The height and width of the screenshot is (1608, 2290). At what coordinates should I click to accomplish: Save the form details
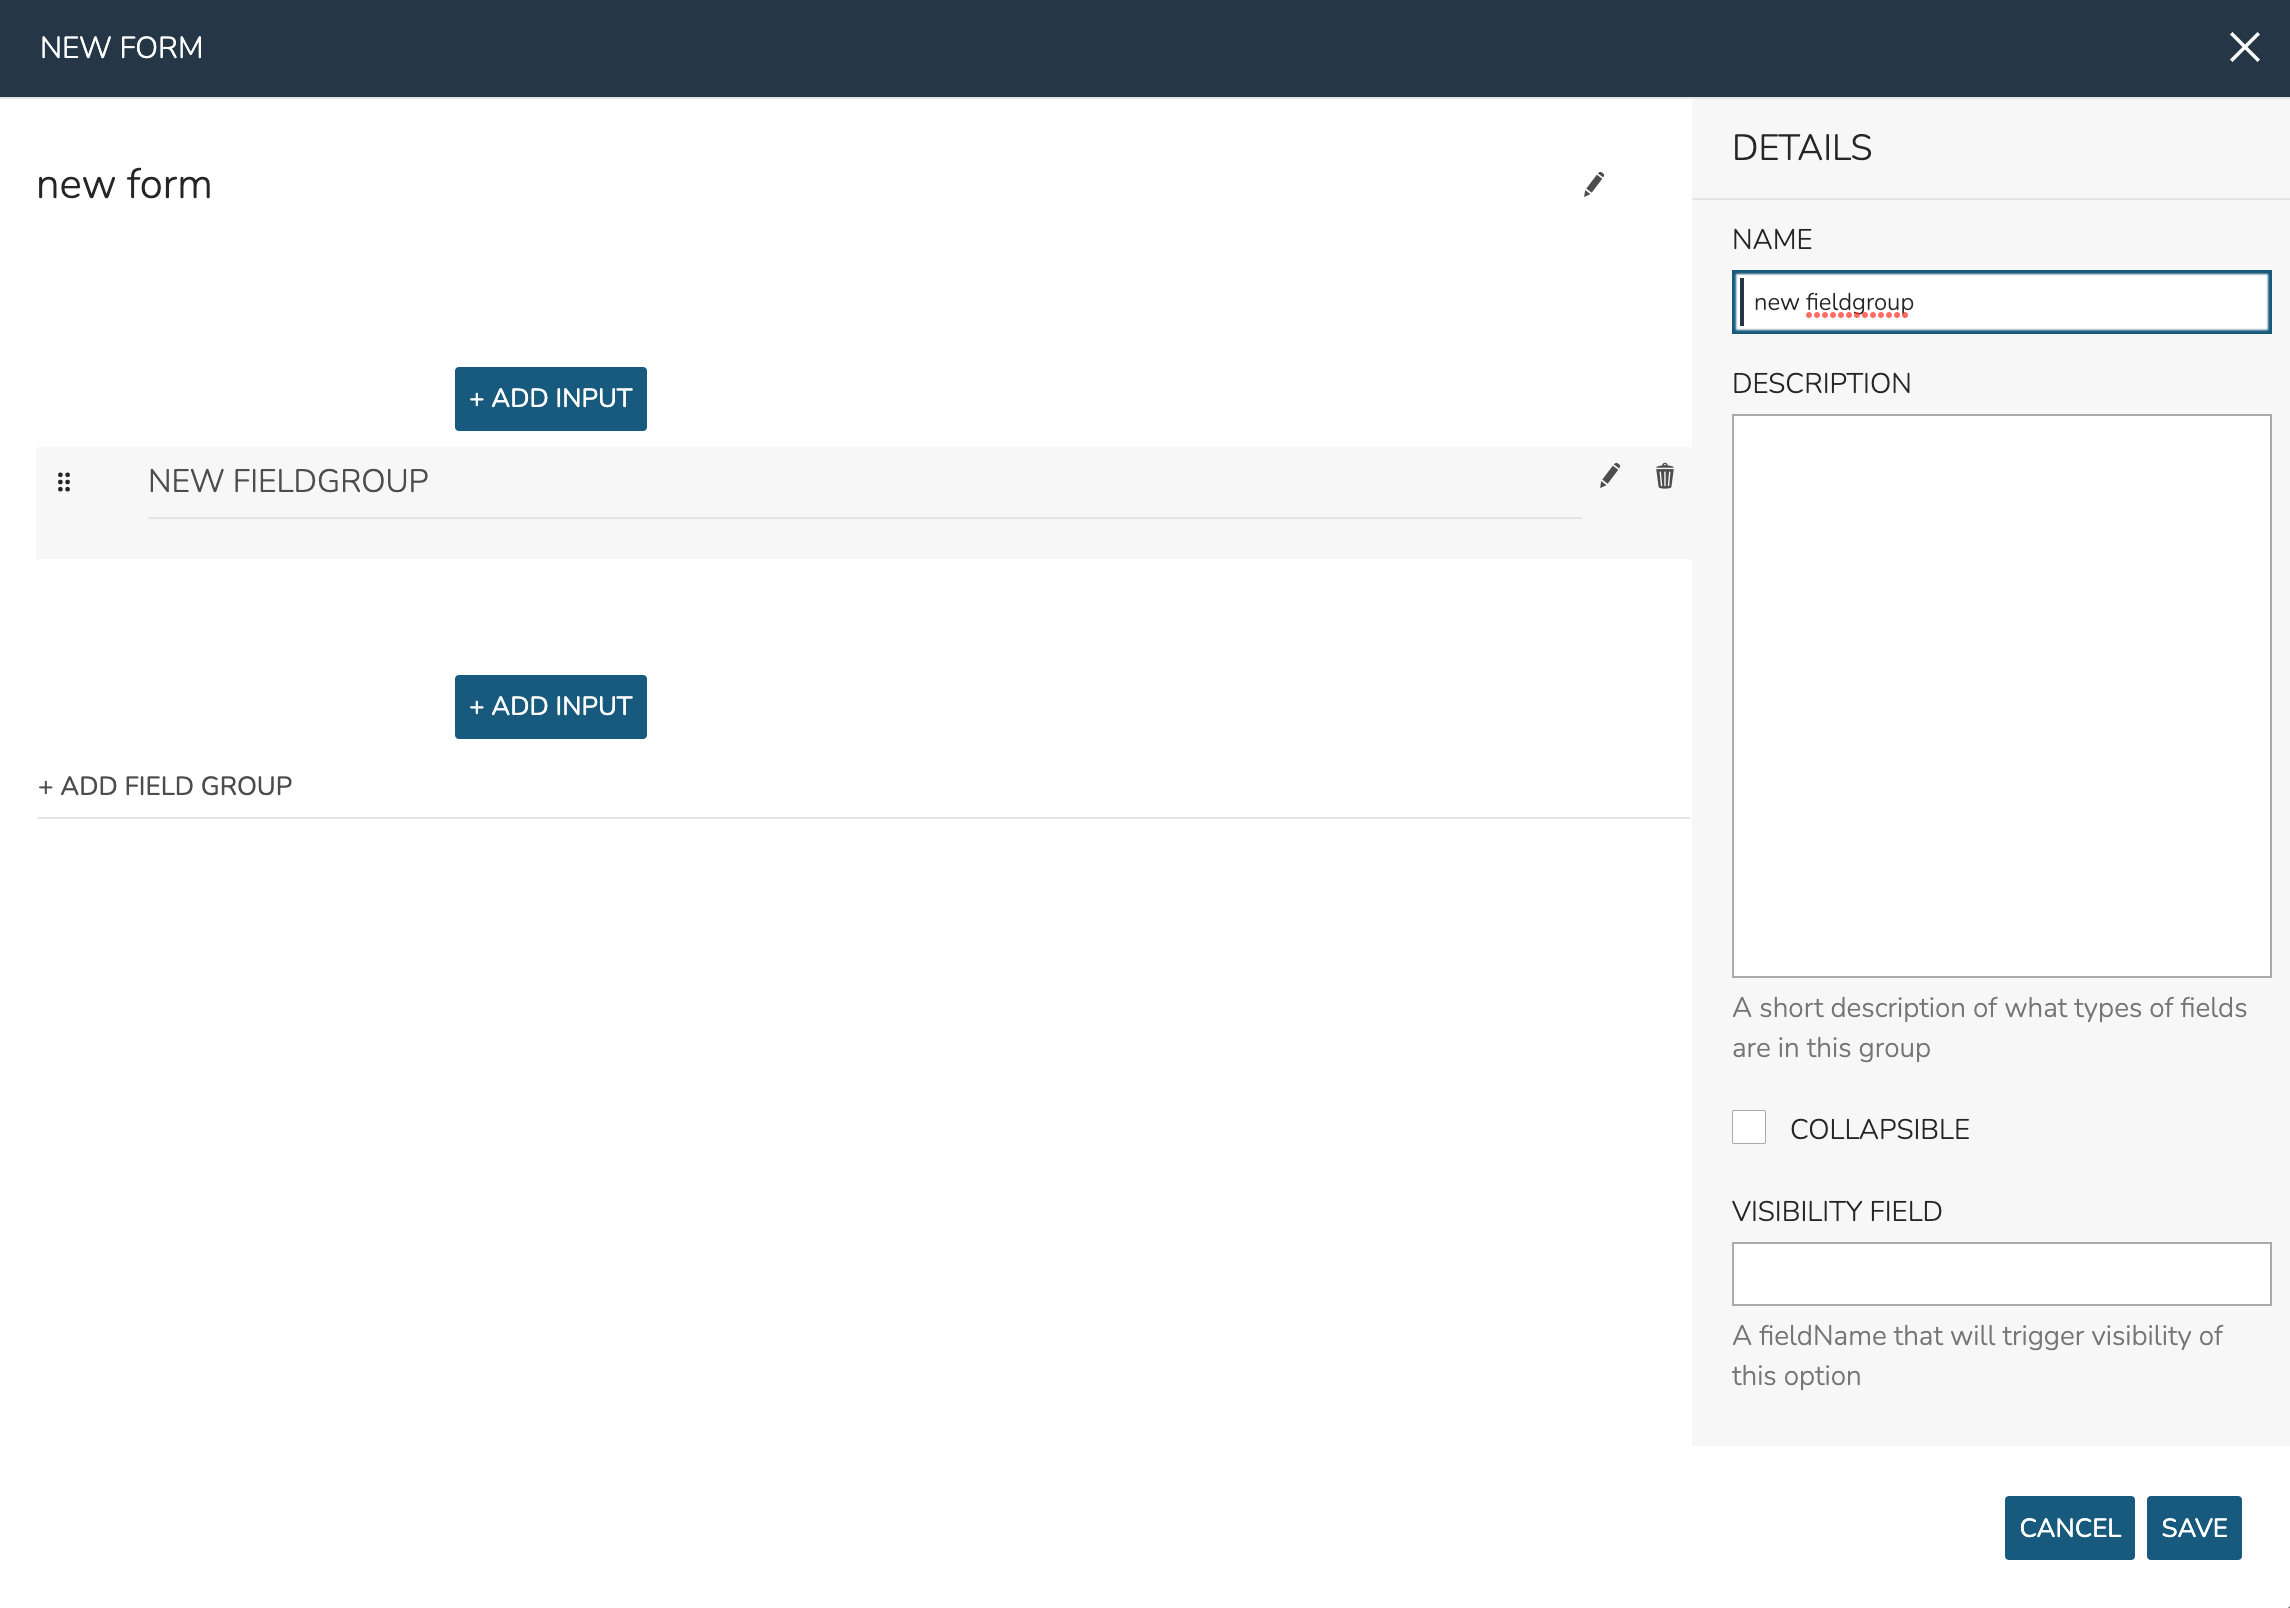2193,1527
